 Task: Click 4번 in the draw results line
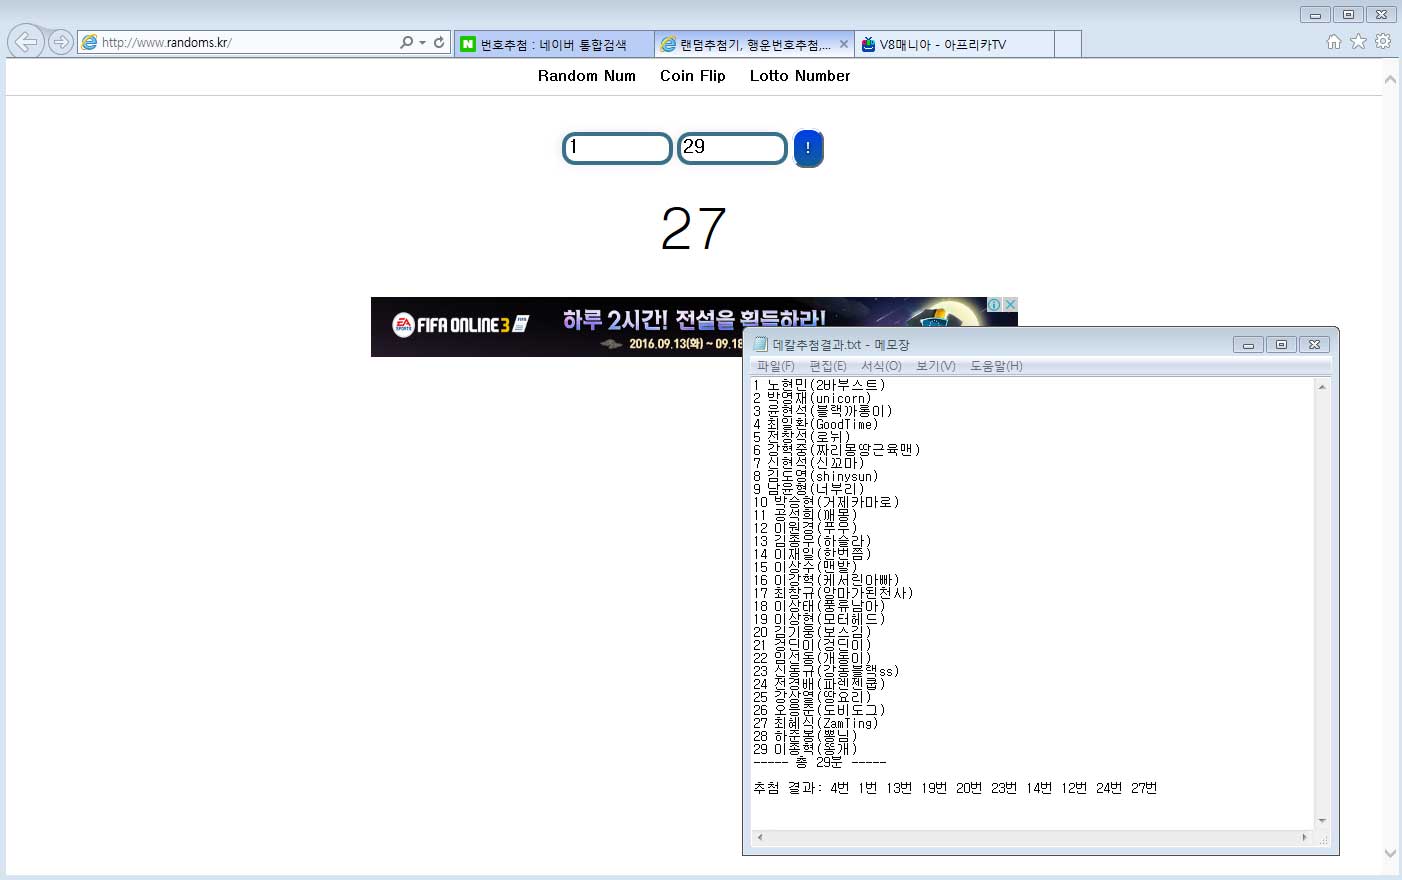[x=839, y=788]
